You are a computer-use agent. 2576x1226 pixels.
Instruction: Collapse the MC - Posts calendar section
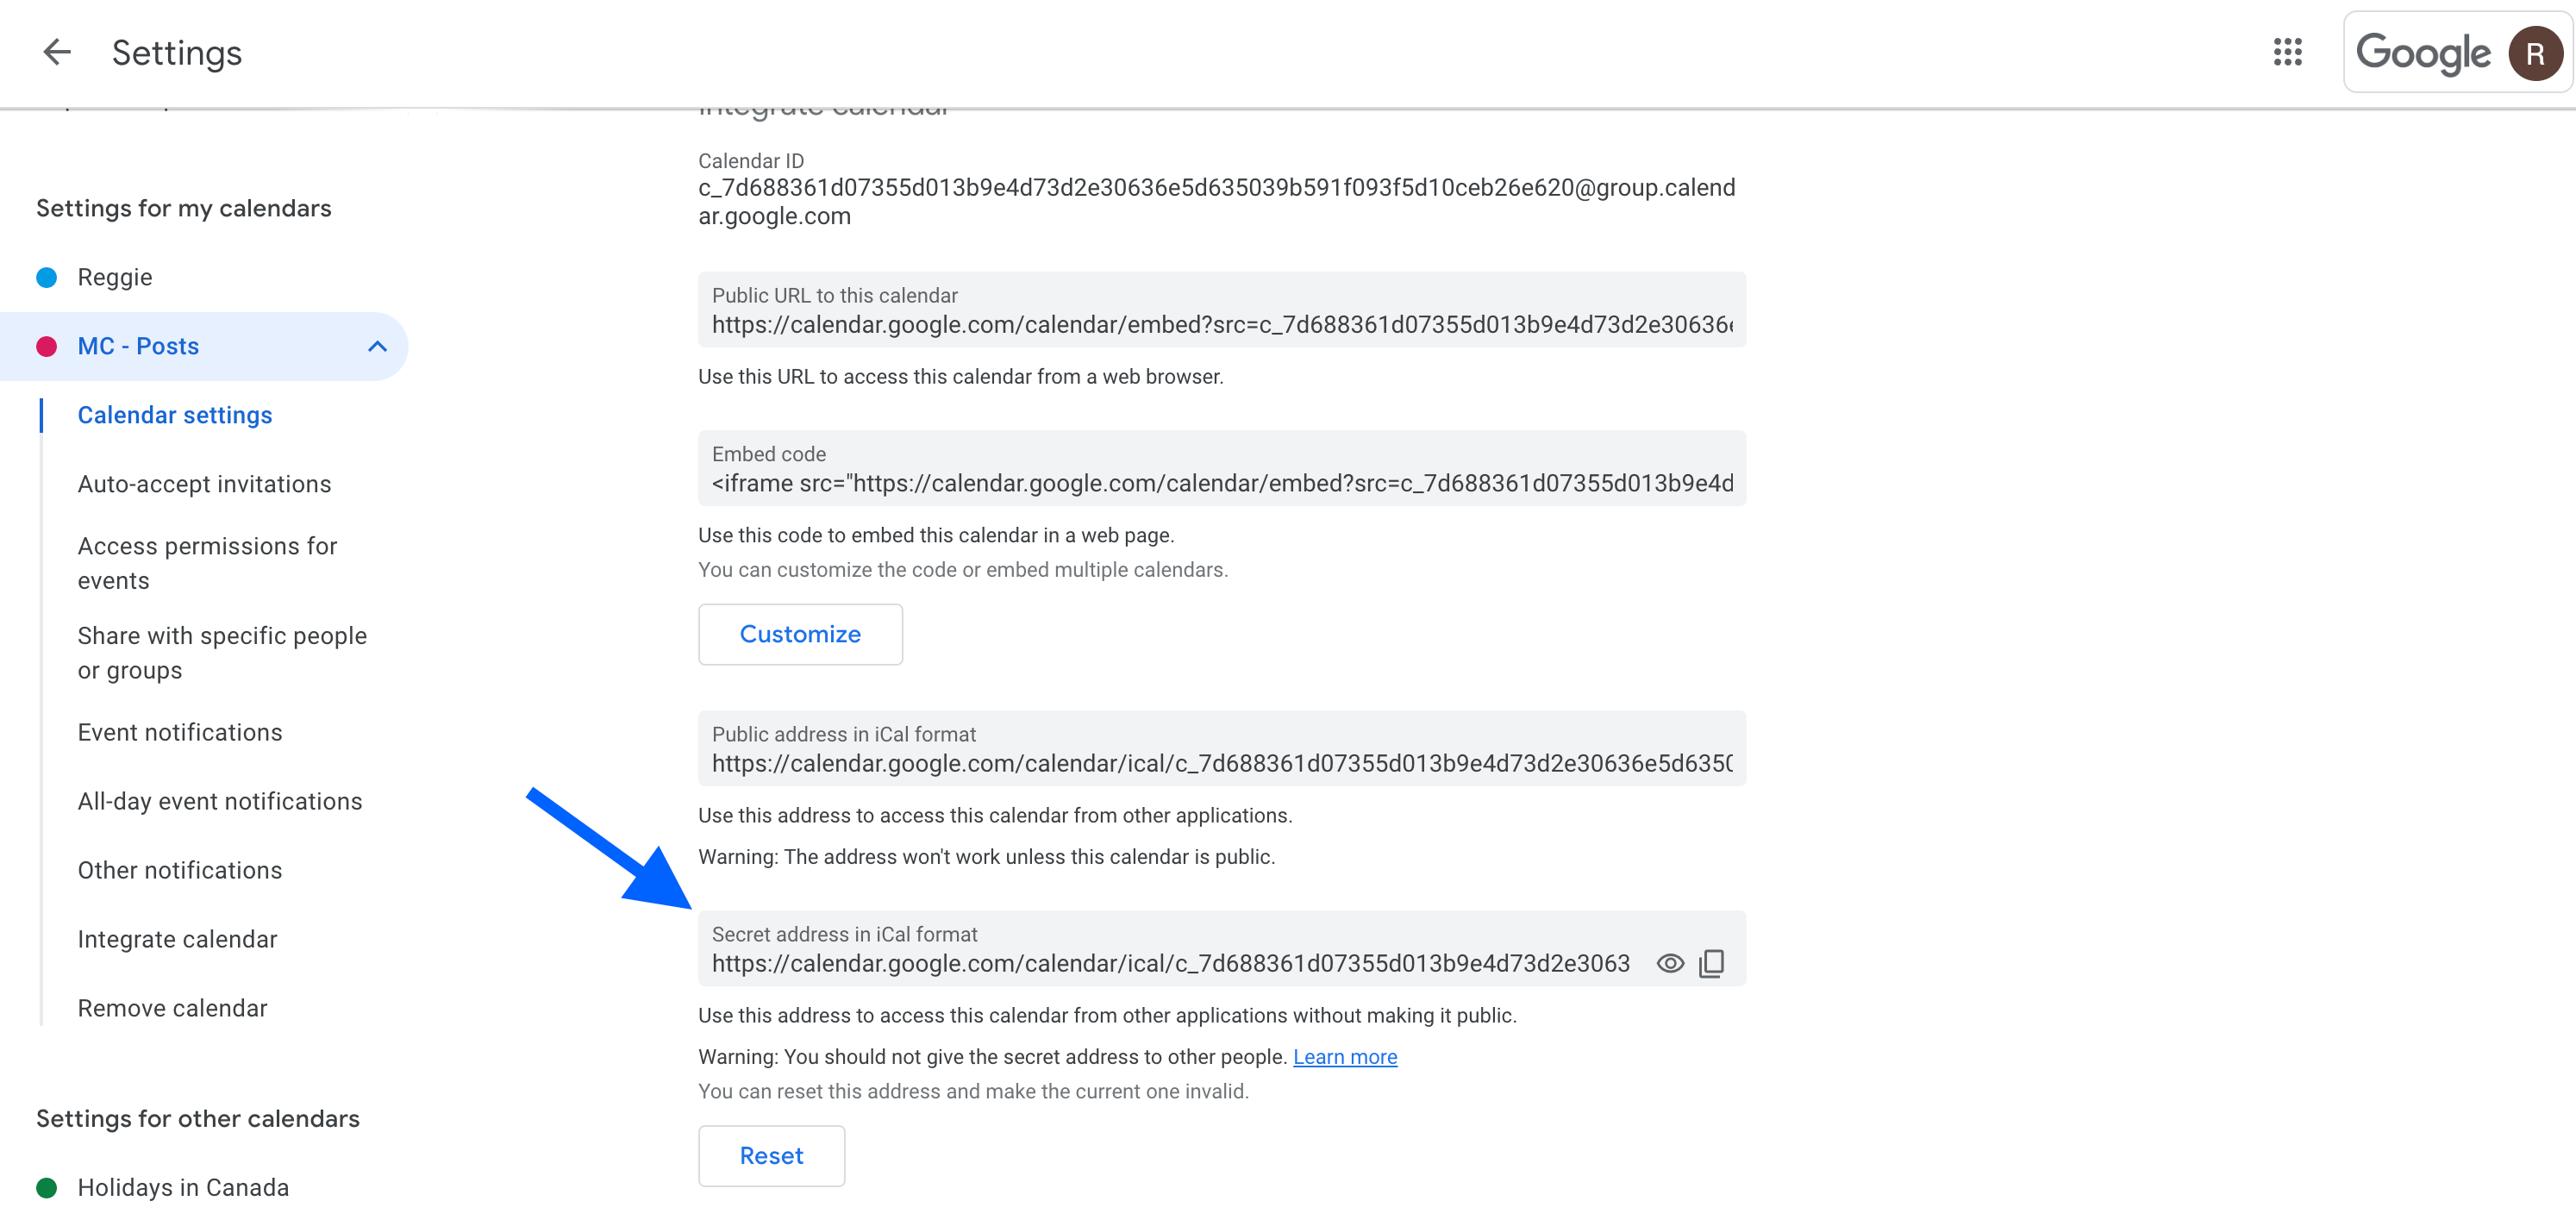(x=377, y=346)
